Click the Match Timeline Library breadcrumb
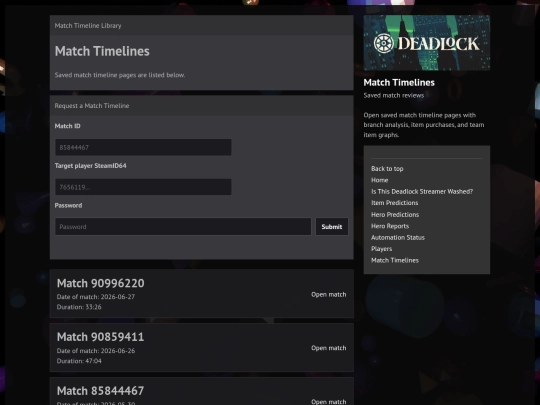 (88, 25)
